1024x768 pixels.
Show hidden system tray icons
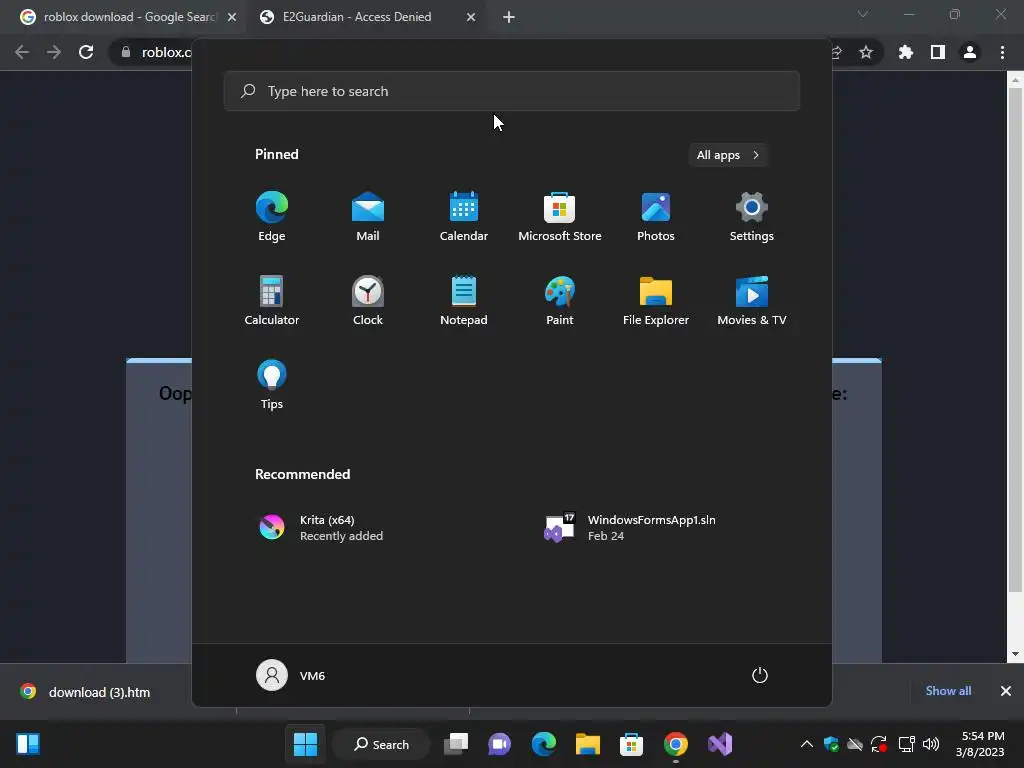coord(807,744)
